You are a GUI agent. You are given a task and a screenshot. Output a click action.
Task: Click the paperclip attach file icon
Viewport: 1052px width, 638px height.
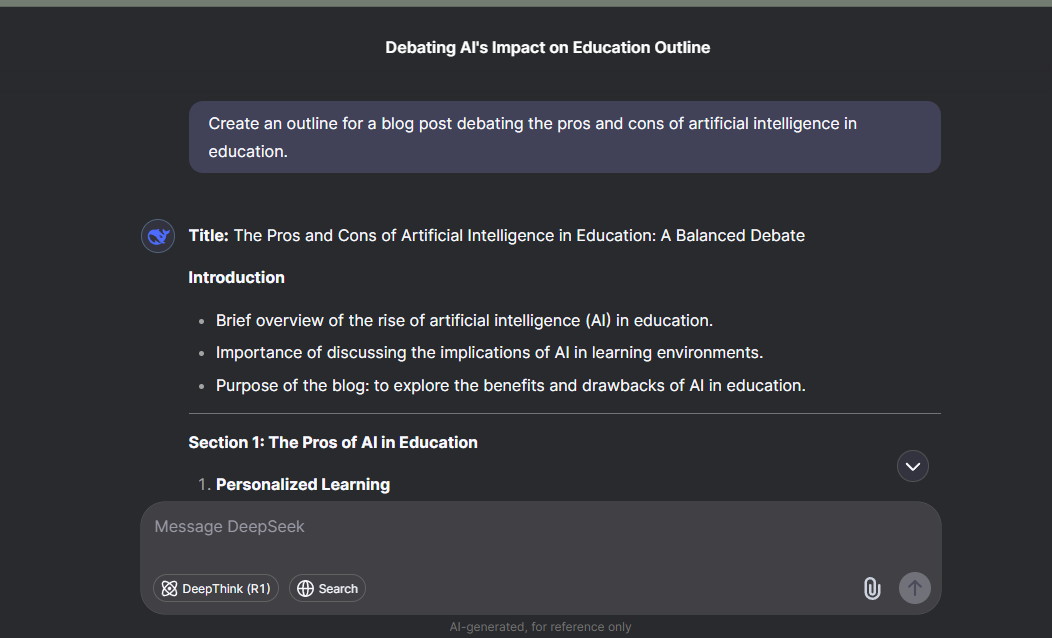872,588
